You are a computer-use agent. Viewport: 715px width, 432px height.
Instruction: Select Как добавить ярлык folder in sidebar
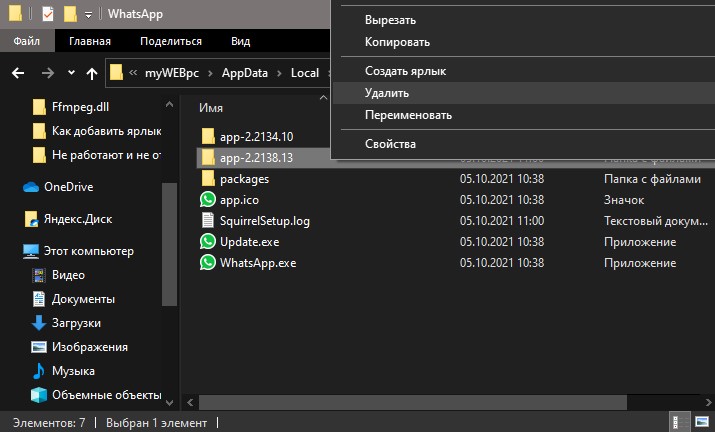coord(106,131)
